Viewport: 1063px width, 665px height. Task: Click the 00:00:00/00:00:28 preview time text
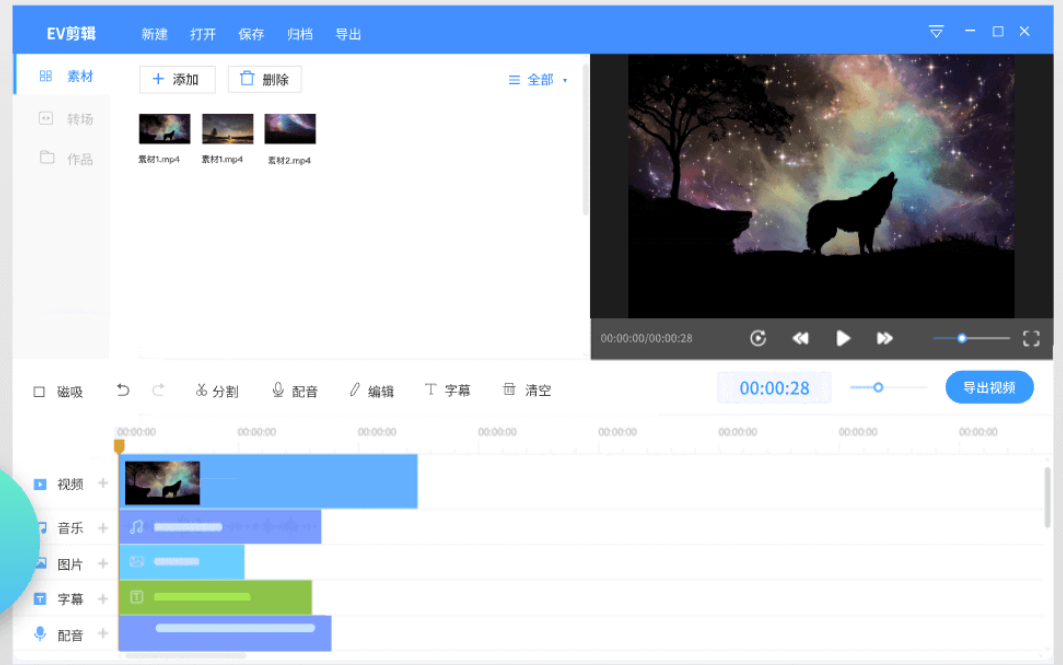(646, 338)
